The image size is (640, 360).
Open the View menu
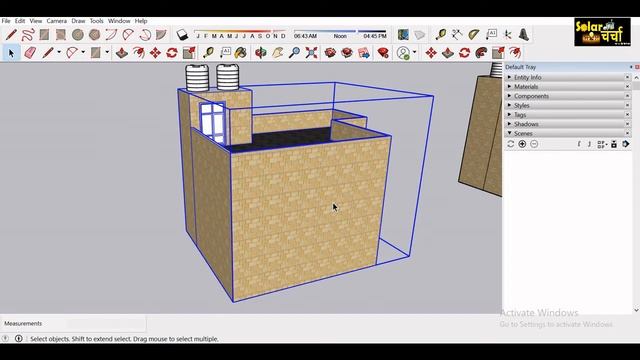pyautogui.click(x=36, y=21)
